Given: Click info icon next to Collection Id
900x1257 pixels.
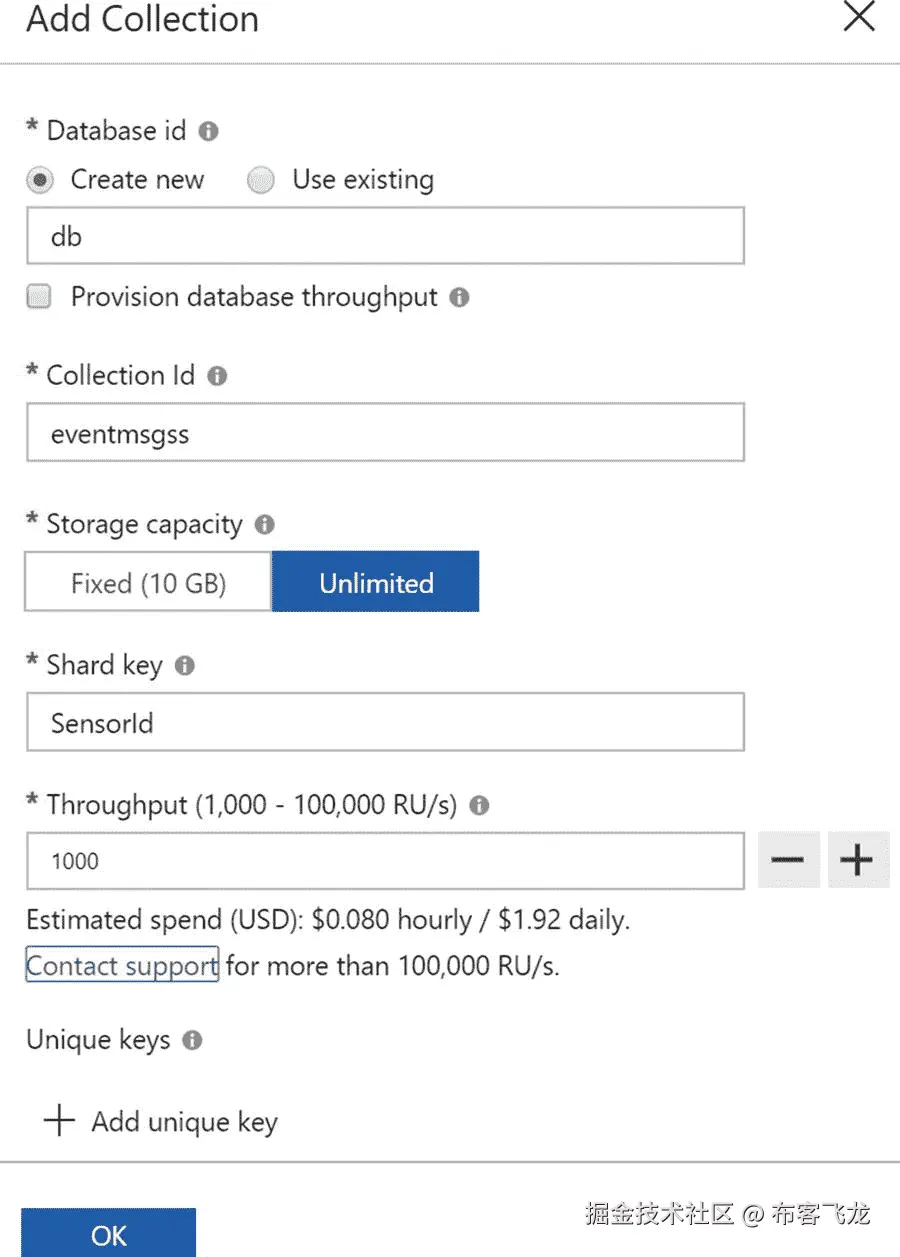Looking at the screenshot, I should click(217, 376).
